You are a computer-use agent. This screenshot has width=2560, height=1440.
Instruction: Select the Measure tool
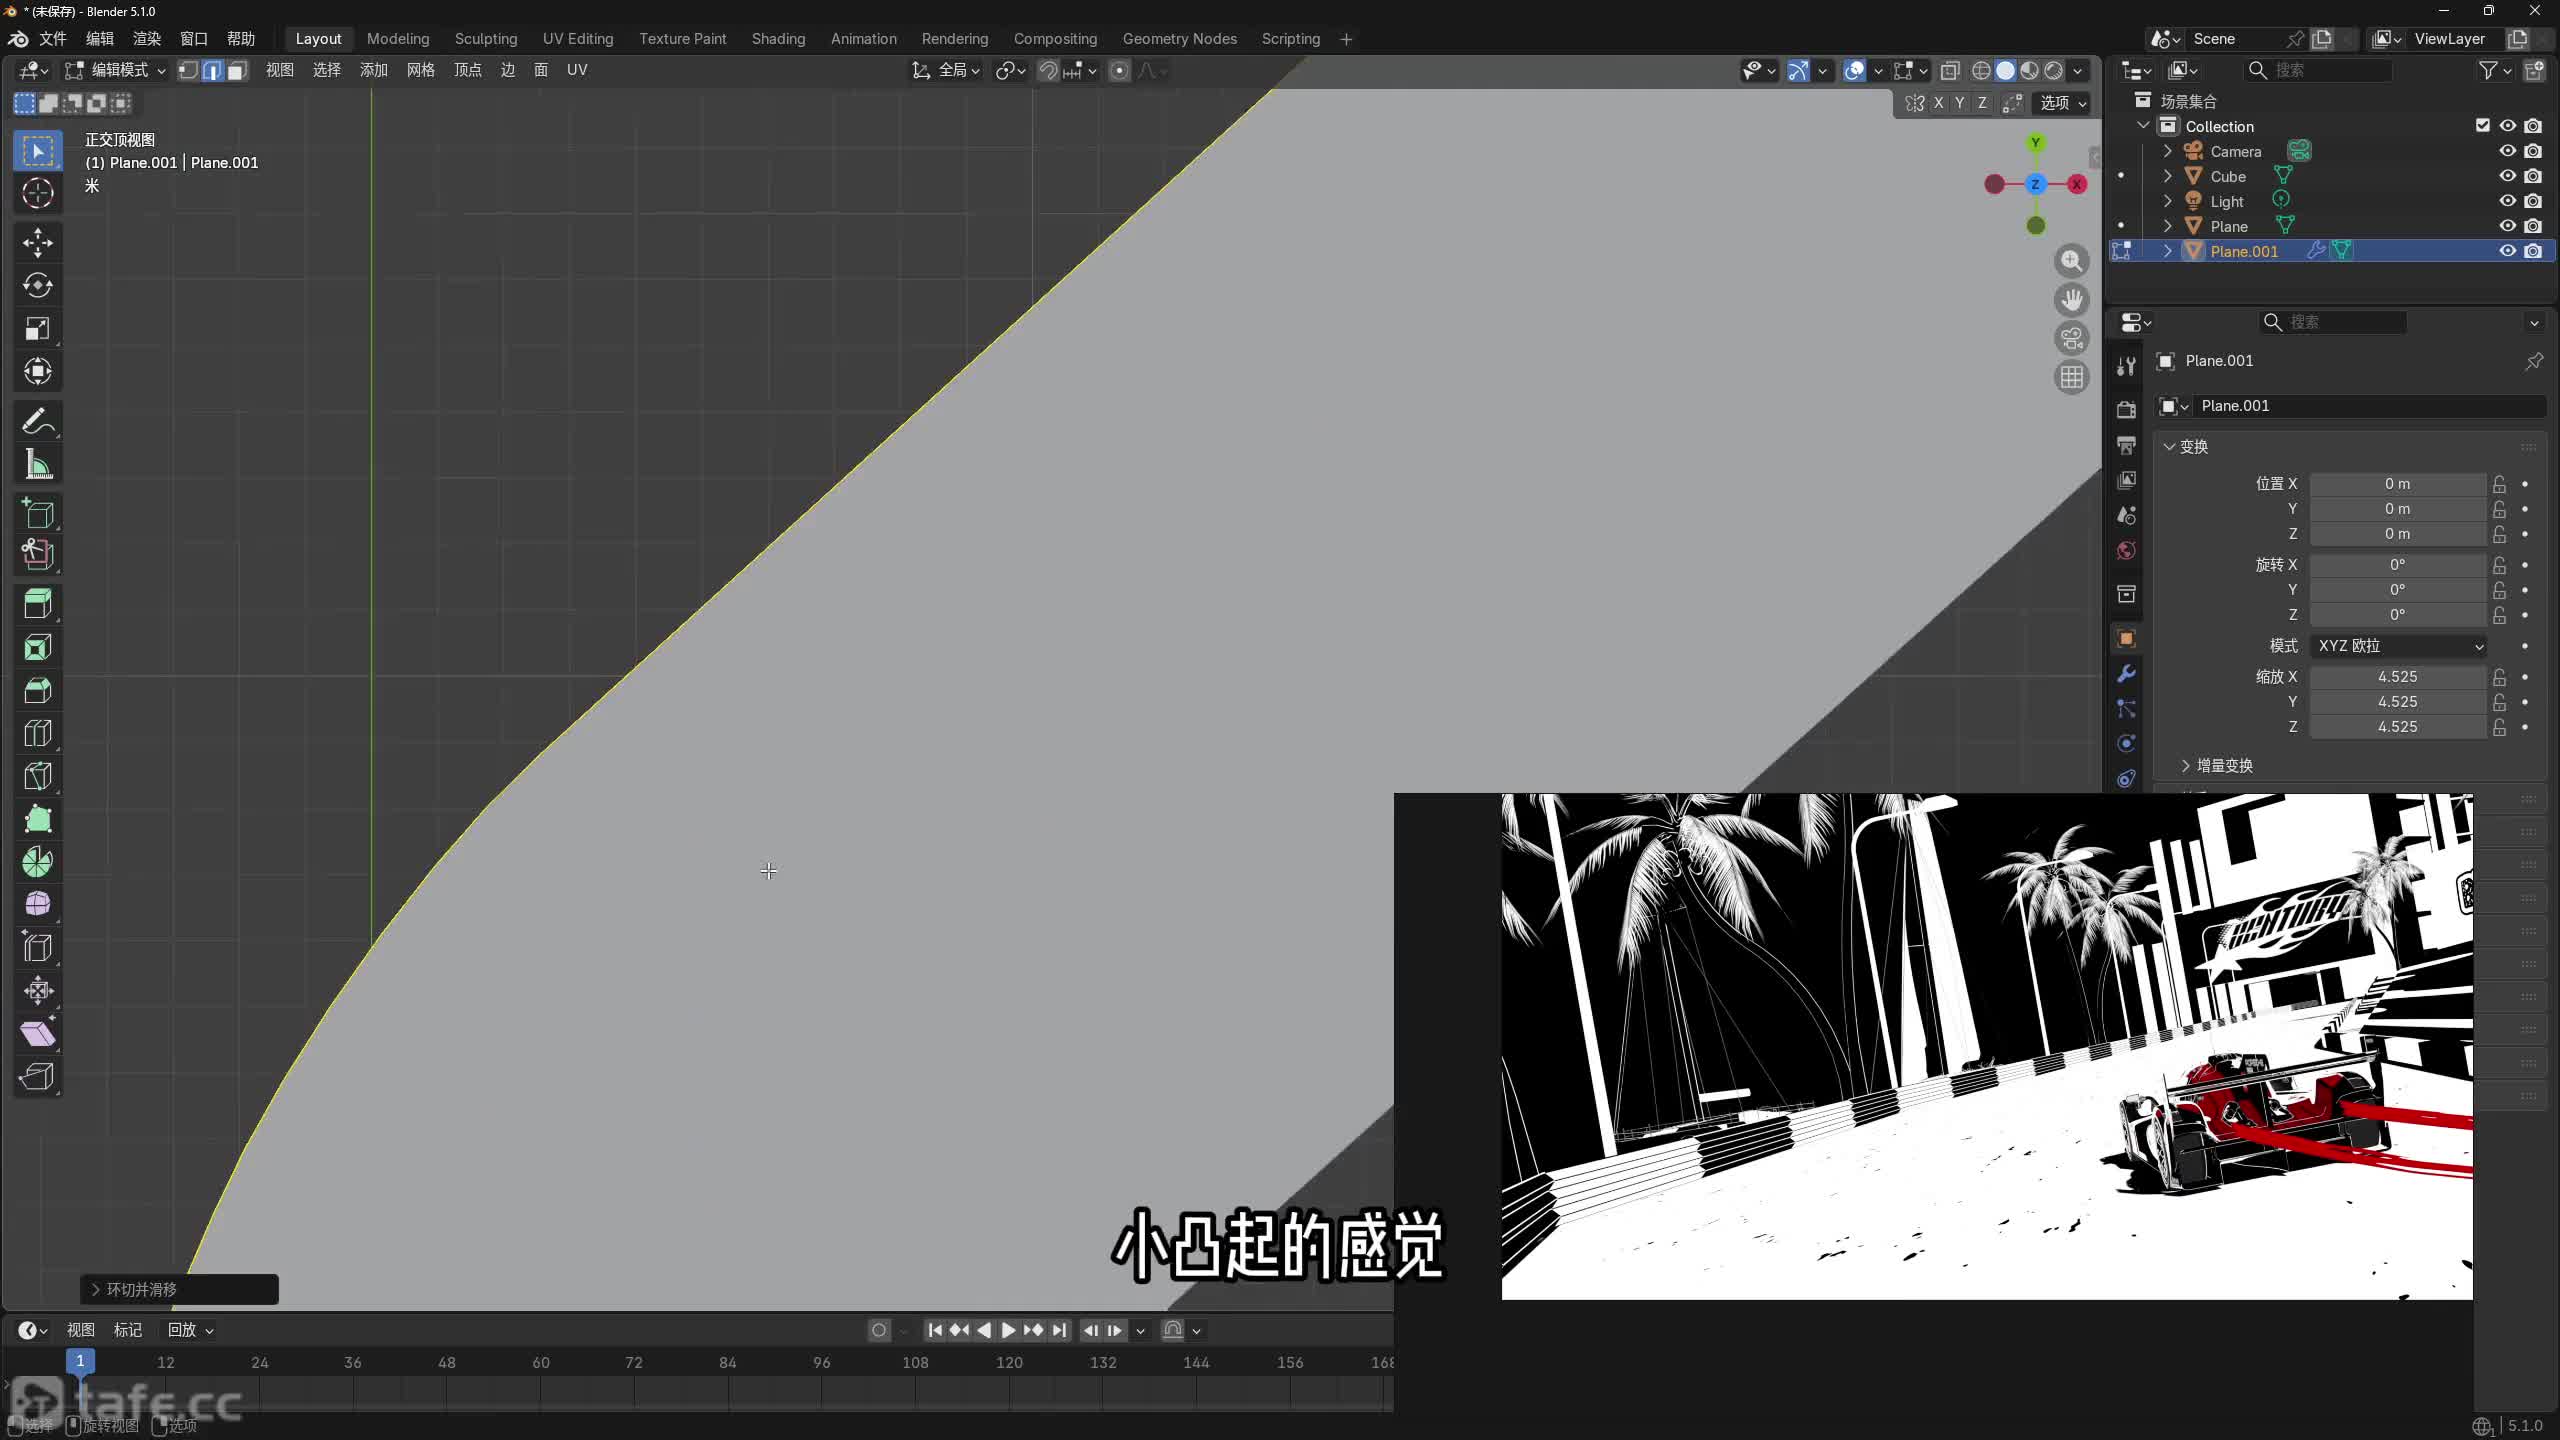point(37,463)
